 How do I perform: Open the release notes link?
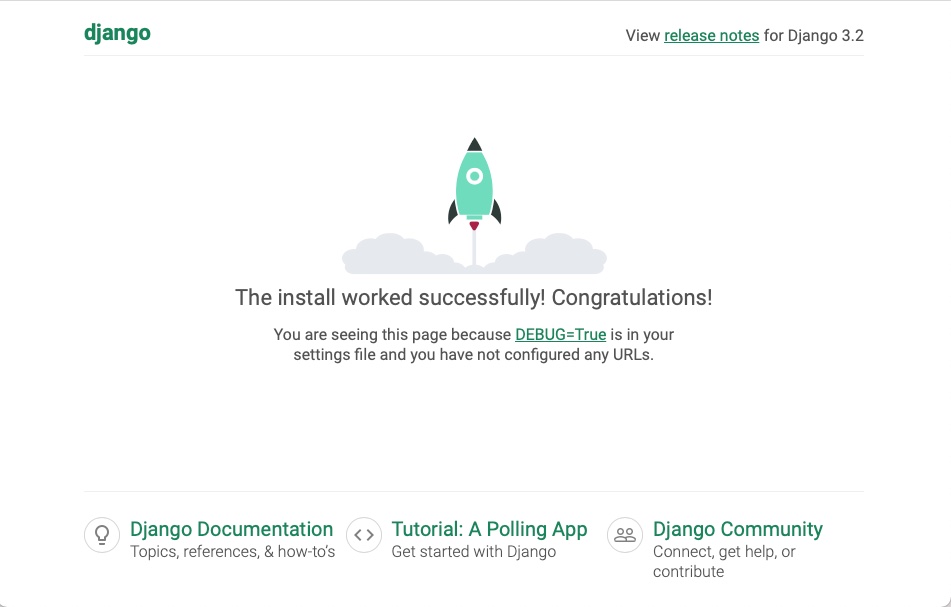click(x=711, y=36)
